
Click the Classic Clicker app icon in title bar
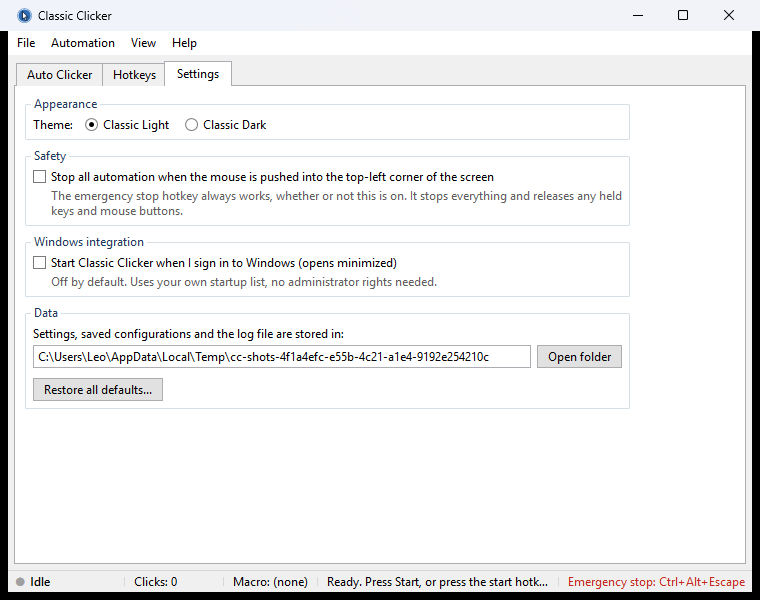point(24,16)
